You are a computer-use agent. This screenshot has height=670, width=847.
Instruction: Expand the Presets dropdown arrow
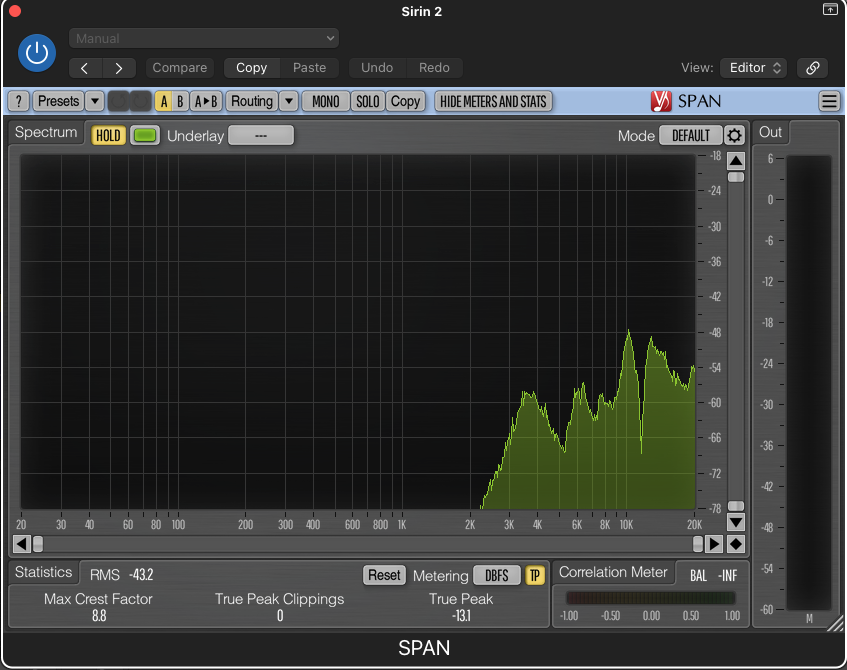[x=95, y=102]
